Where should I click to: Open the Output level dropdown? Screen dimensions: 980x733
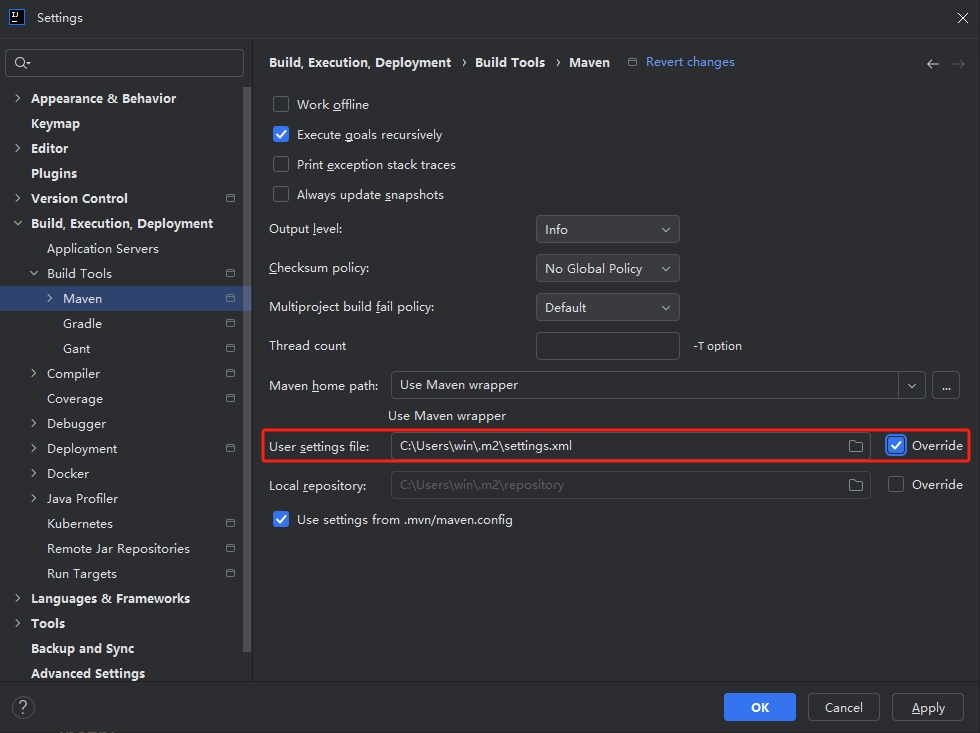click(x=608, y=229)
